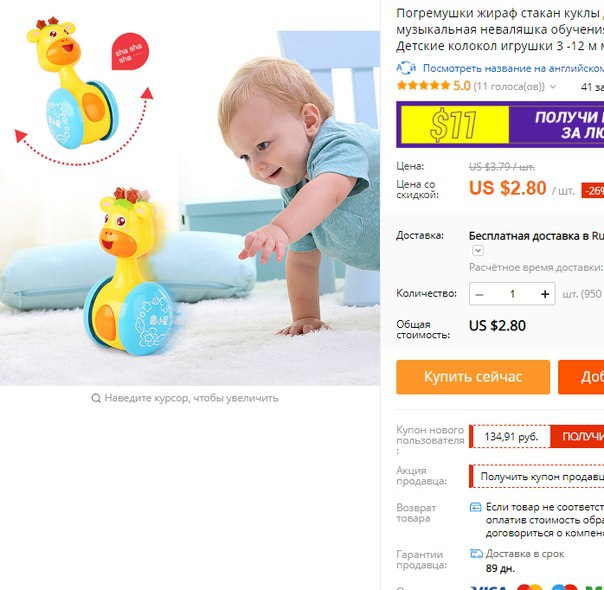Increase quantity with the plus button
604x590 pixels.
tap(545, 294)
